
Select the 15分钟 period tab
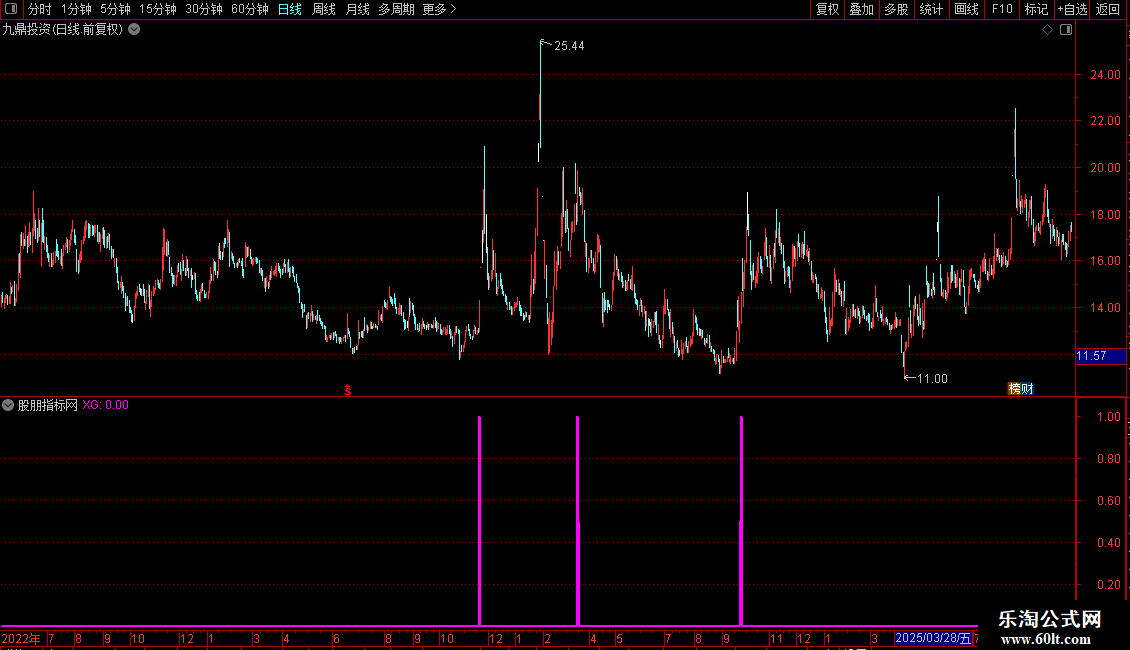click(158, 9)
